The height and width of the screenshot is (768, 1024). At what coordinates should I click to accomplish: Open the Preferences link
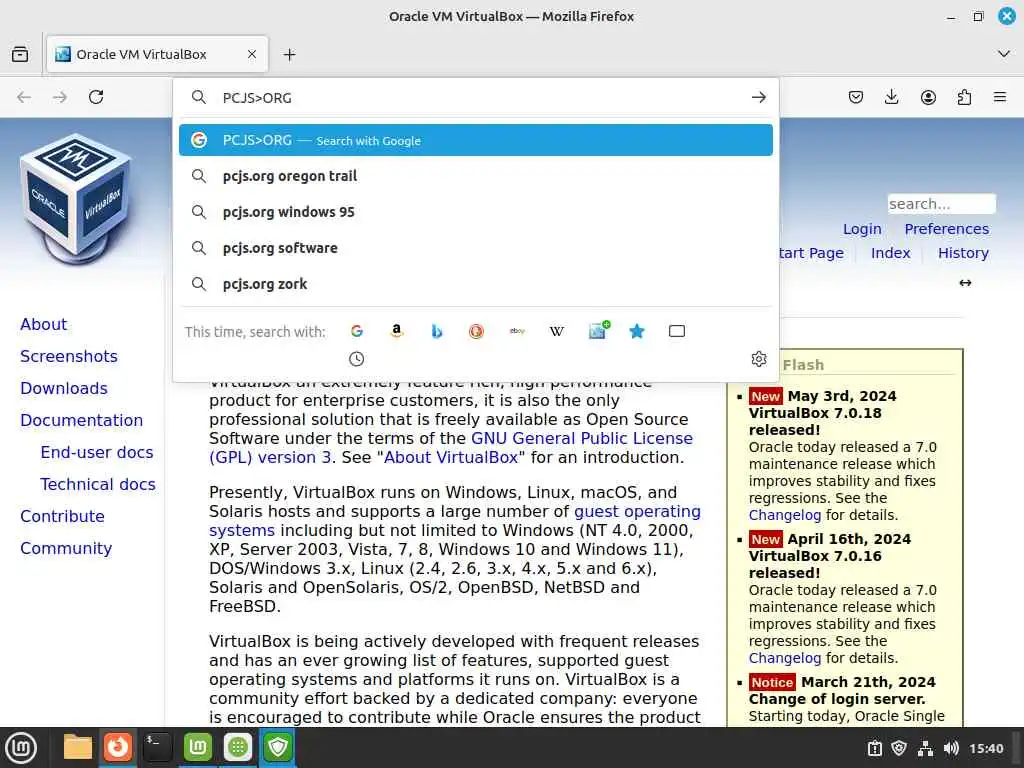pyautogui.click(x=946, y=229)
